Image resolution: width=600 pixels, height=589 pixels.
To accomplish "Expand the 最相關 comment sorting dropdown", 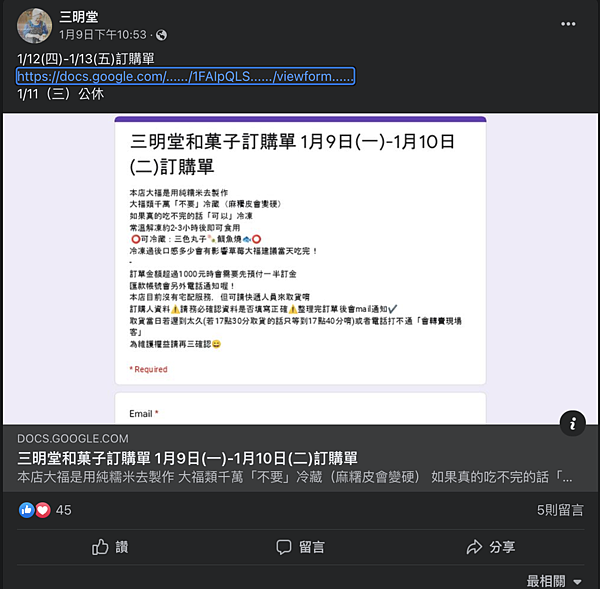I will tap(554, 581).
